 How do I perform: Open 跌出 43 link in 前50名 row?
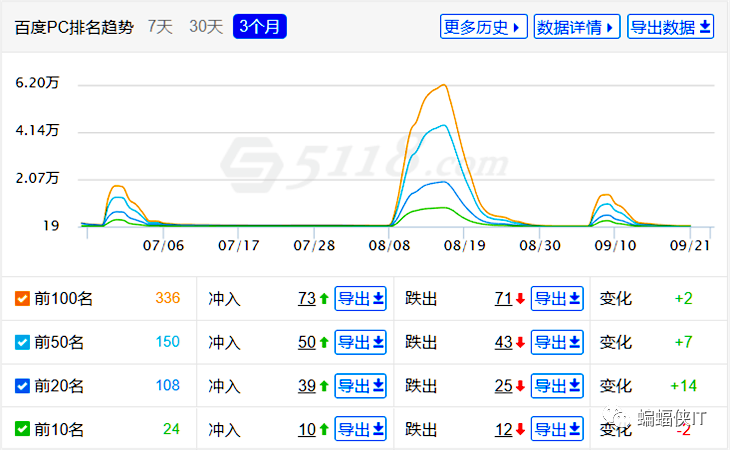[x=503, y=342]
